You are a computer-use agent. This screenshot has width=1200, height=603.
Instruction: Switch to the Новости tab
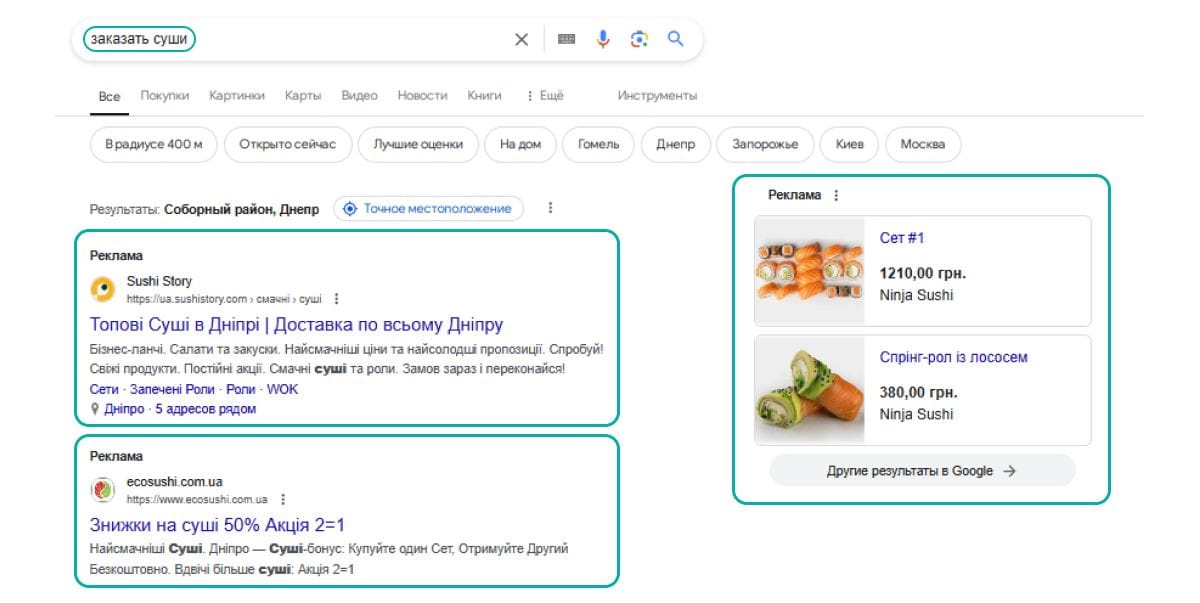click(x=422, y=96)
